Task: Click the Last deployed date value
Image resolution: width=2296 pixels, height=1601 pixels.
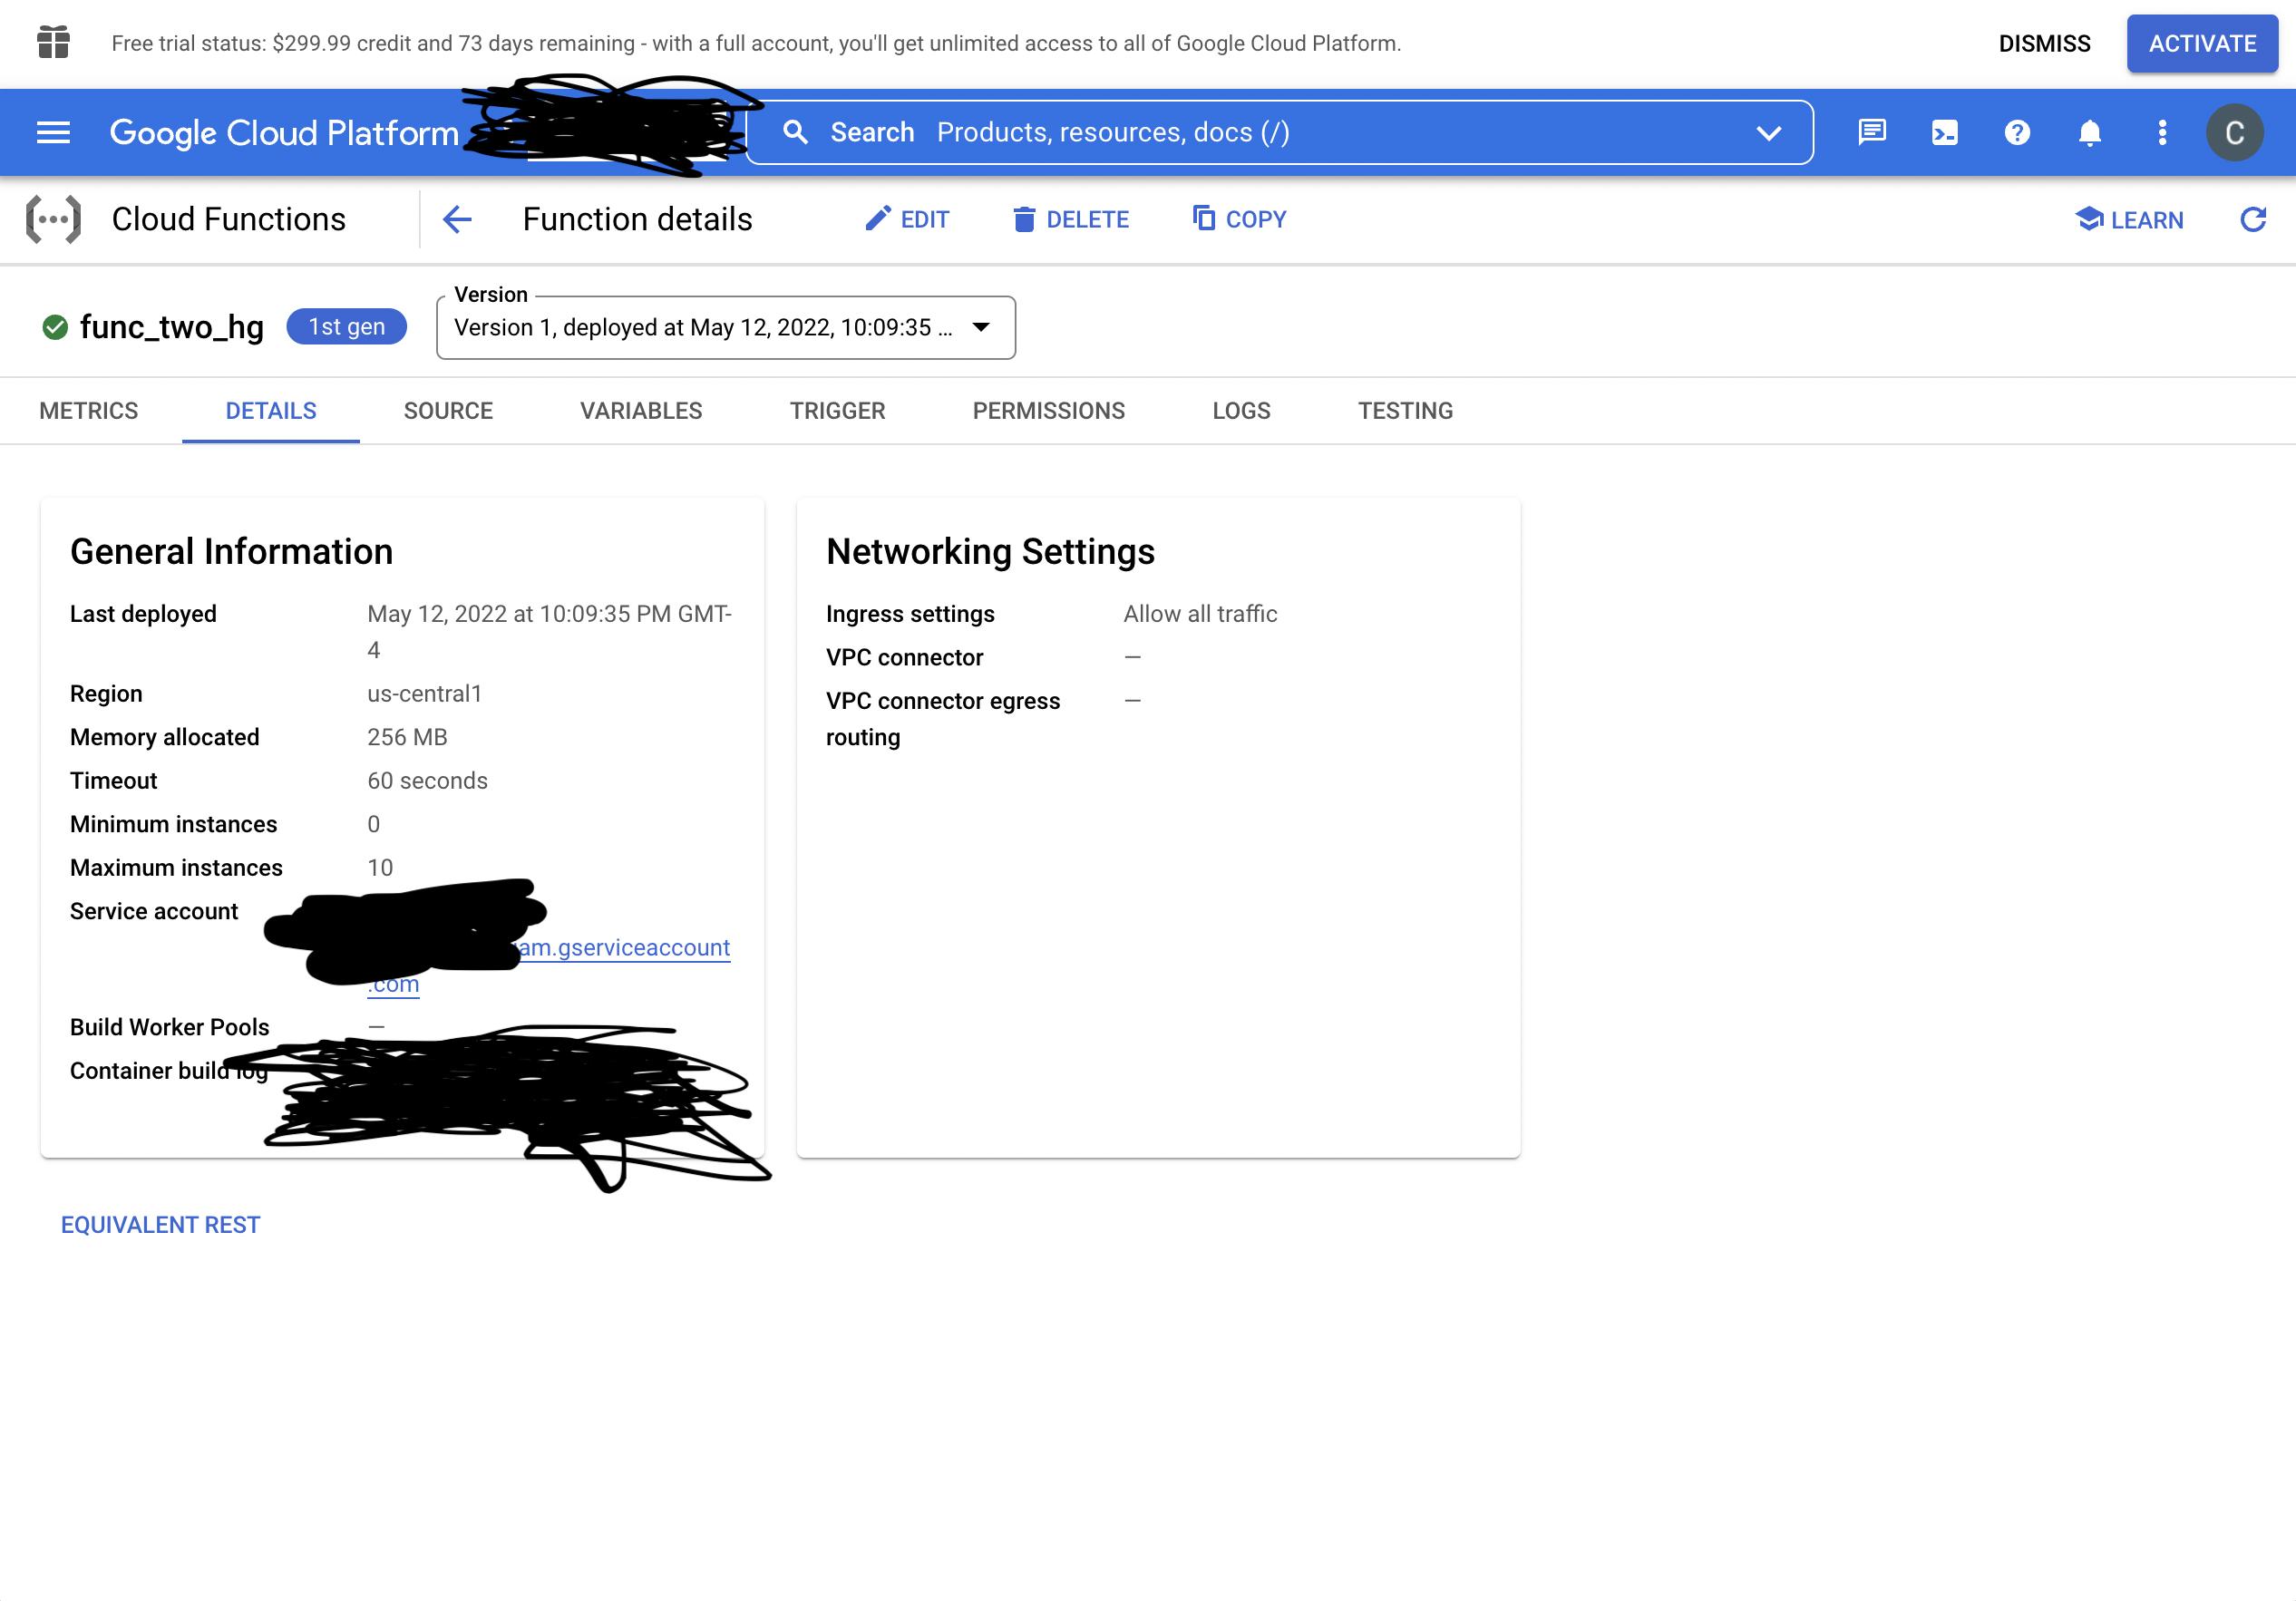Action: tap(549, 632)
